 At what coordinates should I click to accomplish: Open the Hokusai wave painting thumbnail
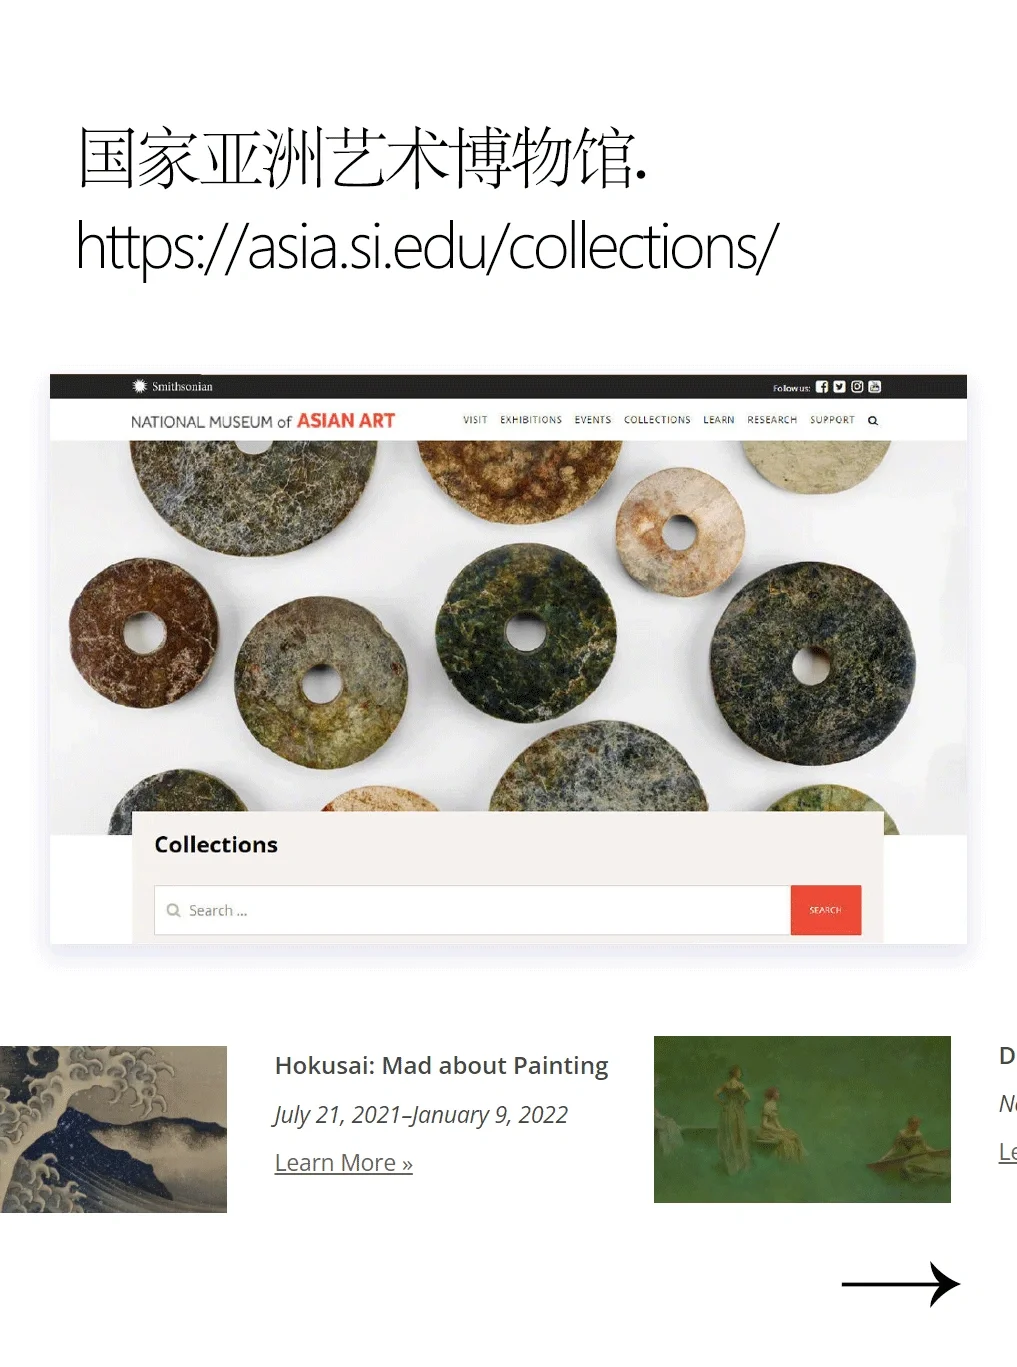[113, 1129]
